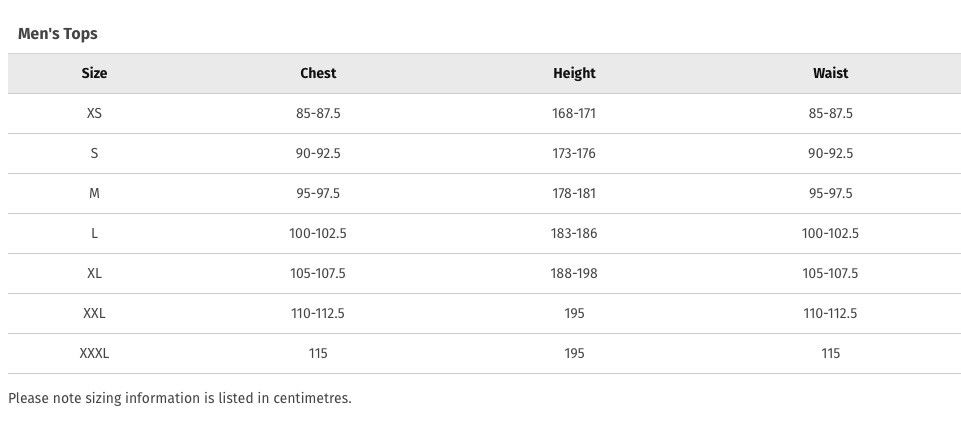Screen dimensions: 961x431
Task: Click waist value 95-97.5 in M row
Action: [830, 193]
